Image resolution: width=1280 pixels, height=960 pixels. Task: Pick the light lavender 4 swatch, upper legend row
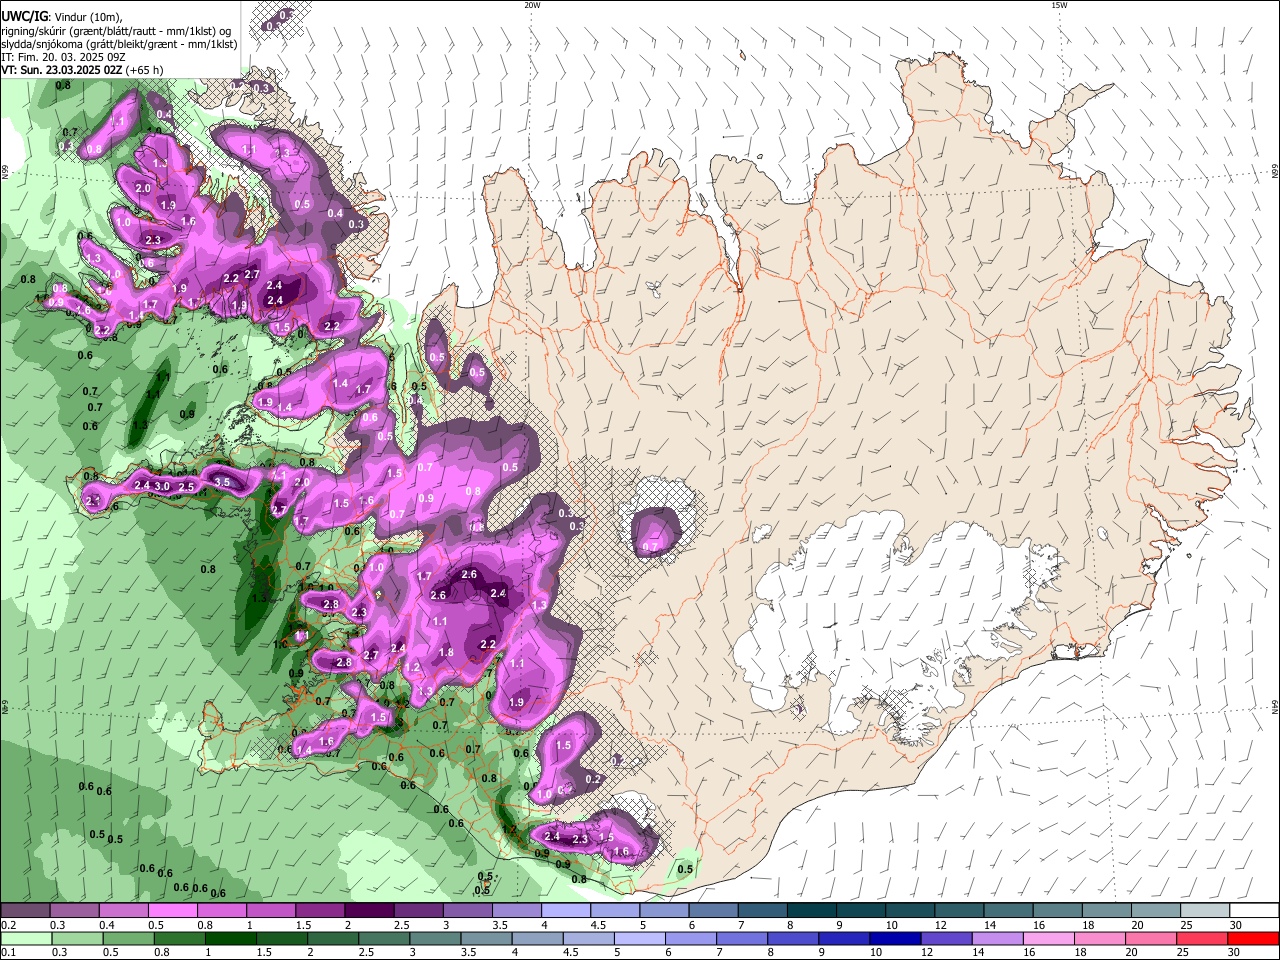(x=566, y=911)
